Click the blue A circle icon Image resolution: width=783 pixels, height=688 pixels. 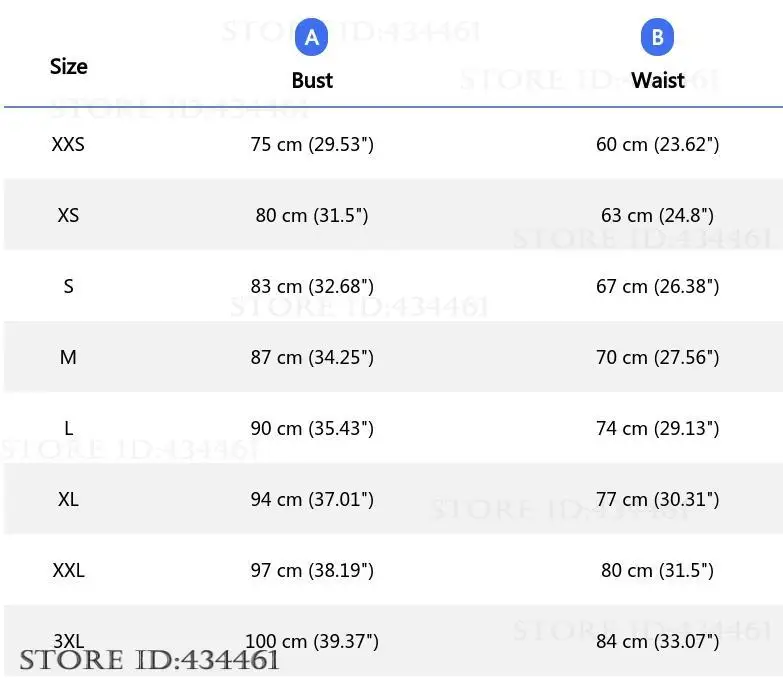pos(312,38)
